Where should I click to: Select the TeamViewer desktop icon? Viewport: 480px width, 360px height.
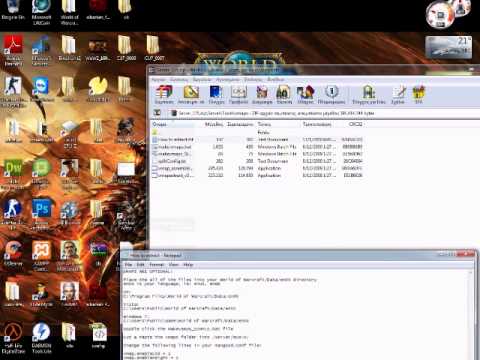point(41,89)
